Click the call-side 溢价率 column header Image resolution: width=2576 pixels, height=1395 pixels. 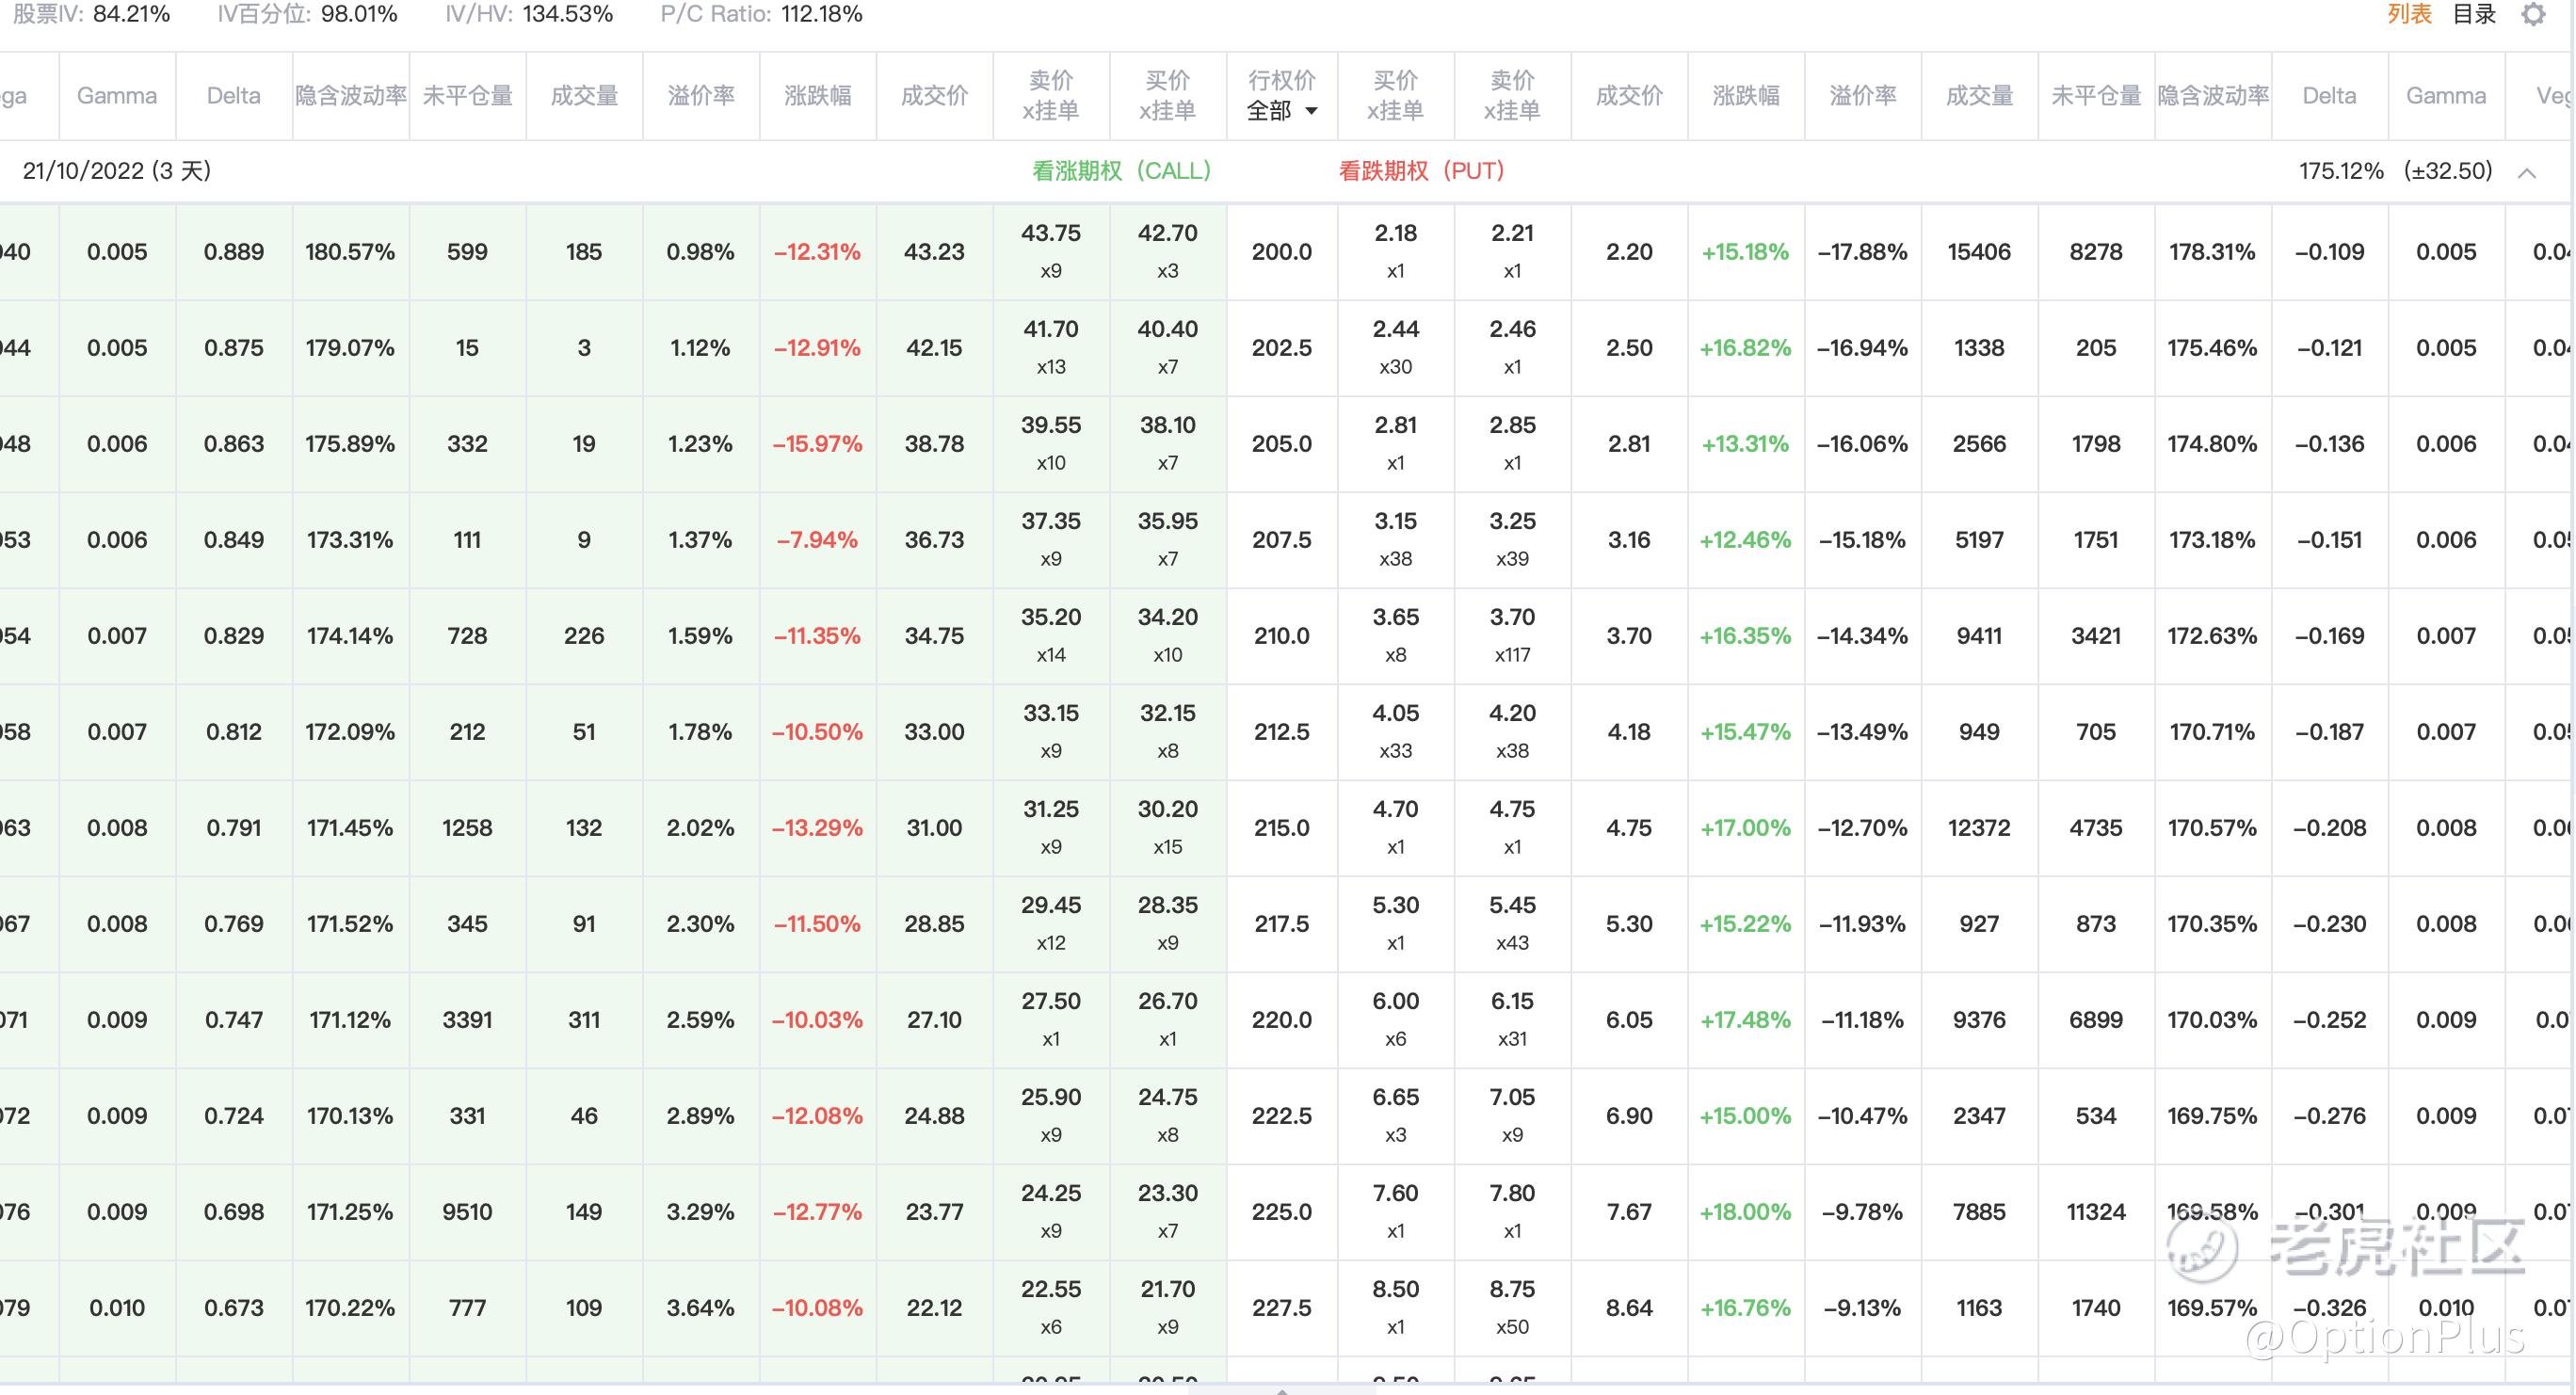700,96
